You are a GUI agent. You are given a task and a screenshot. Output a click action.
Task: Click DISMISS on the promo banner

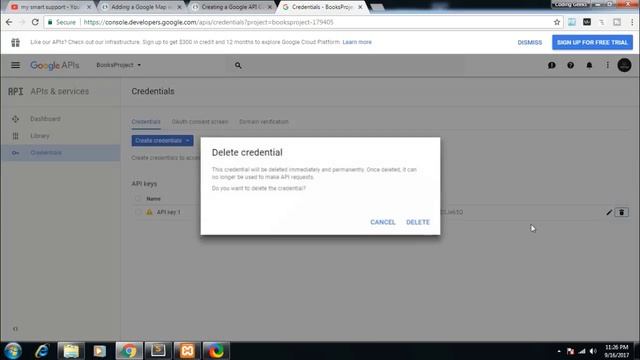pyautogui.click(x=529, y=42)
